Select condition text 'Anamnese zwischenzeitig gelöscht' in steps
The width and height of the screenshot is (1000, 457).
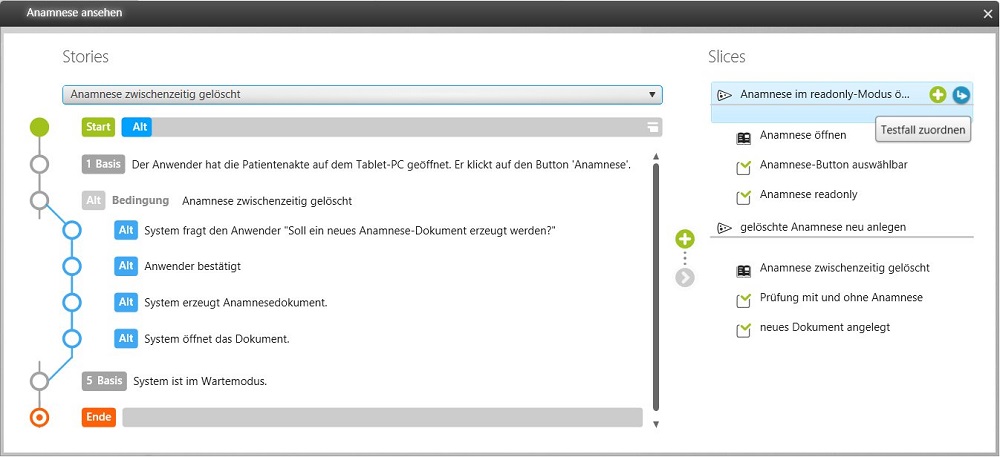(x=267, y=201)
